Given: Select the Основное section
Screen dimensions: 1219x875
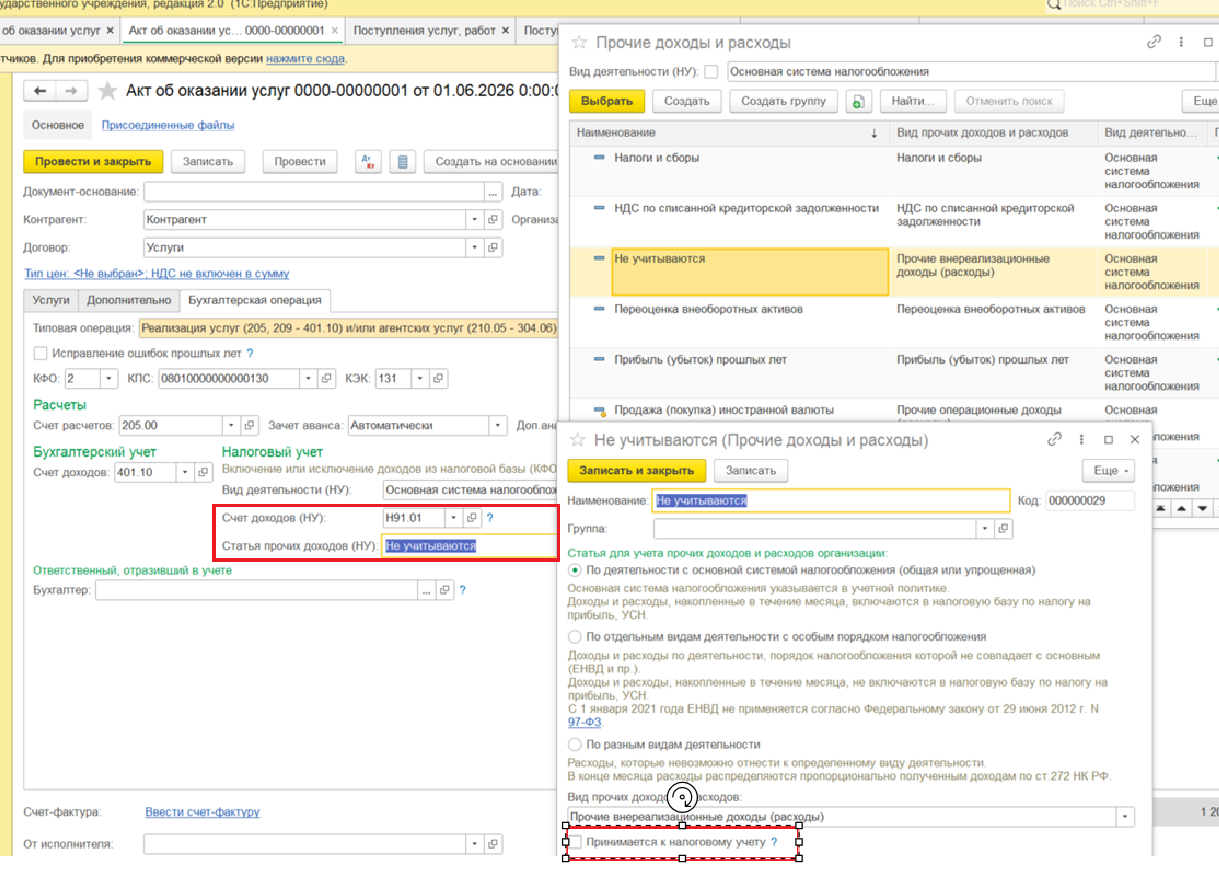Looking at the screenshot, I should pyautogui.click(x=58, y=125).
